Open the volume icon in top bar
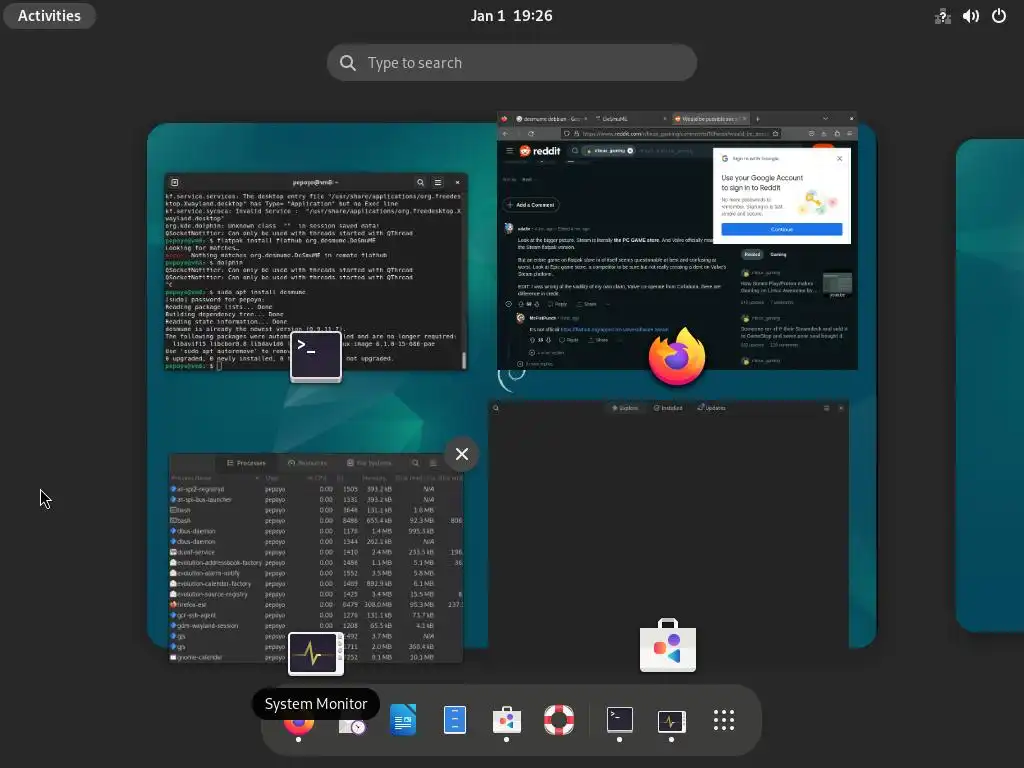Image resolution: width=1024 pixels, height=768 pixels. [970, 16]
